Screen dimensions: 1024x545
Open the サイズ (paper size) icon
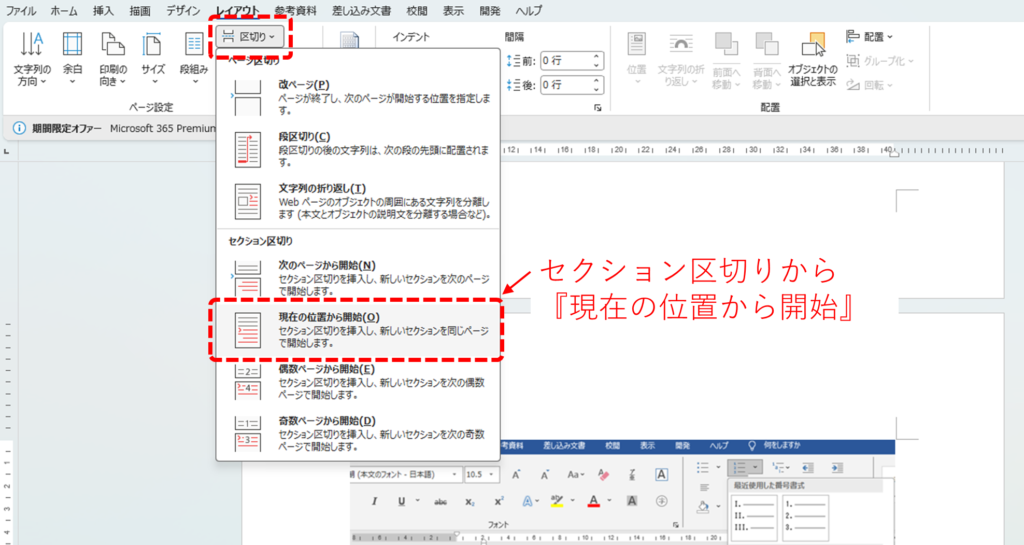tap(152, 45)
